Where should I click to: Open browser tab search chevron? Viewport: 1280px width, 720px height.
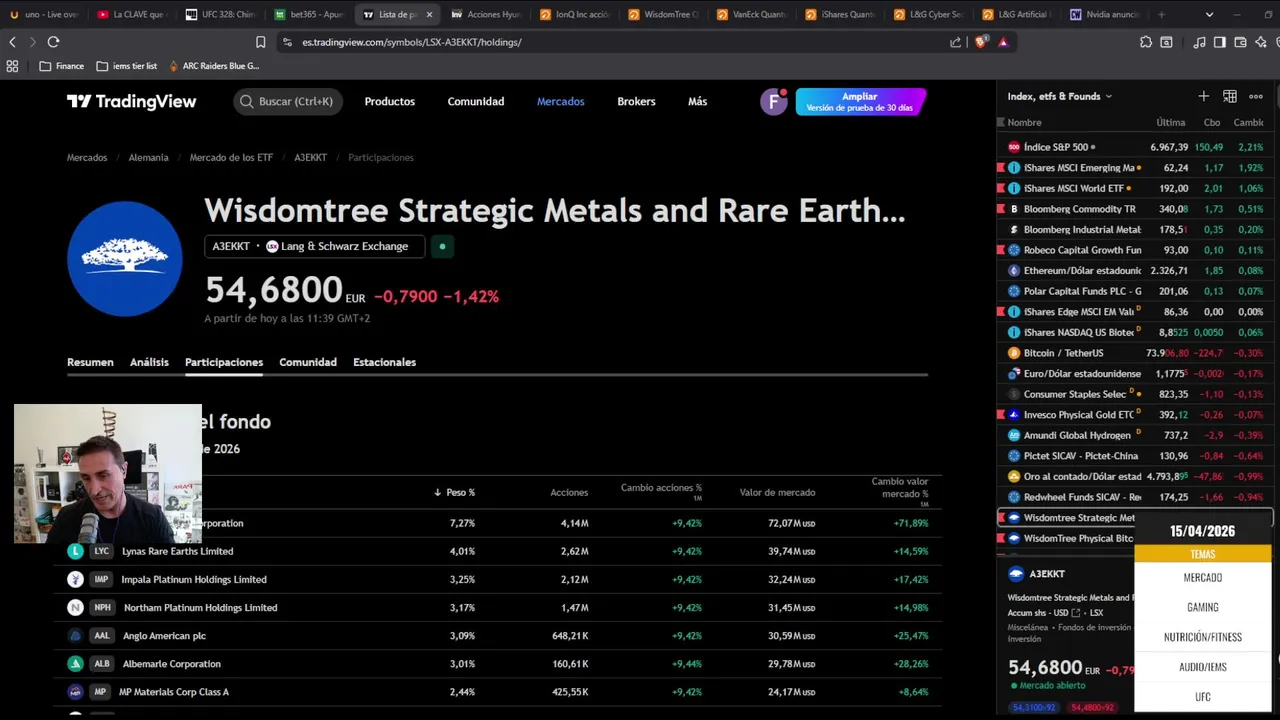(1209, 15)
